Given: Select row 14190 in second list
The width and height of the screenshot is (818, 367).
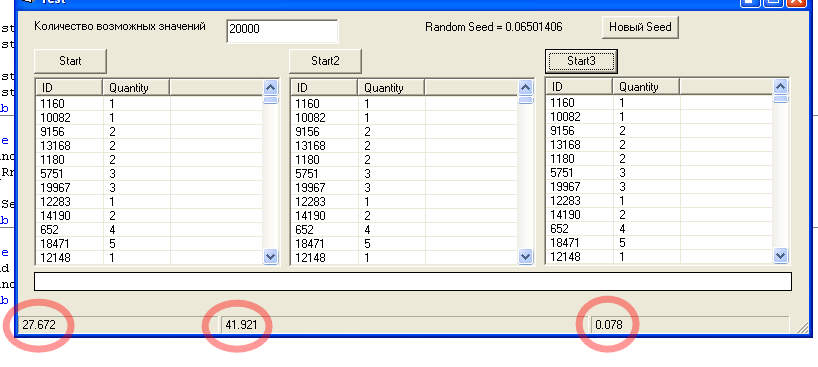Looking at the screenshot, I should pos(404,216).
